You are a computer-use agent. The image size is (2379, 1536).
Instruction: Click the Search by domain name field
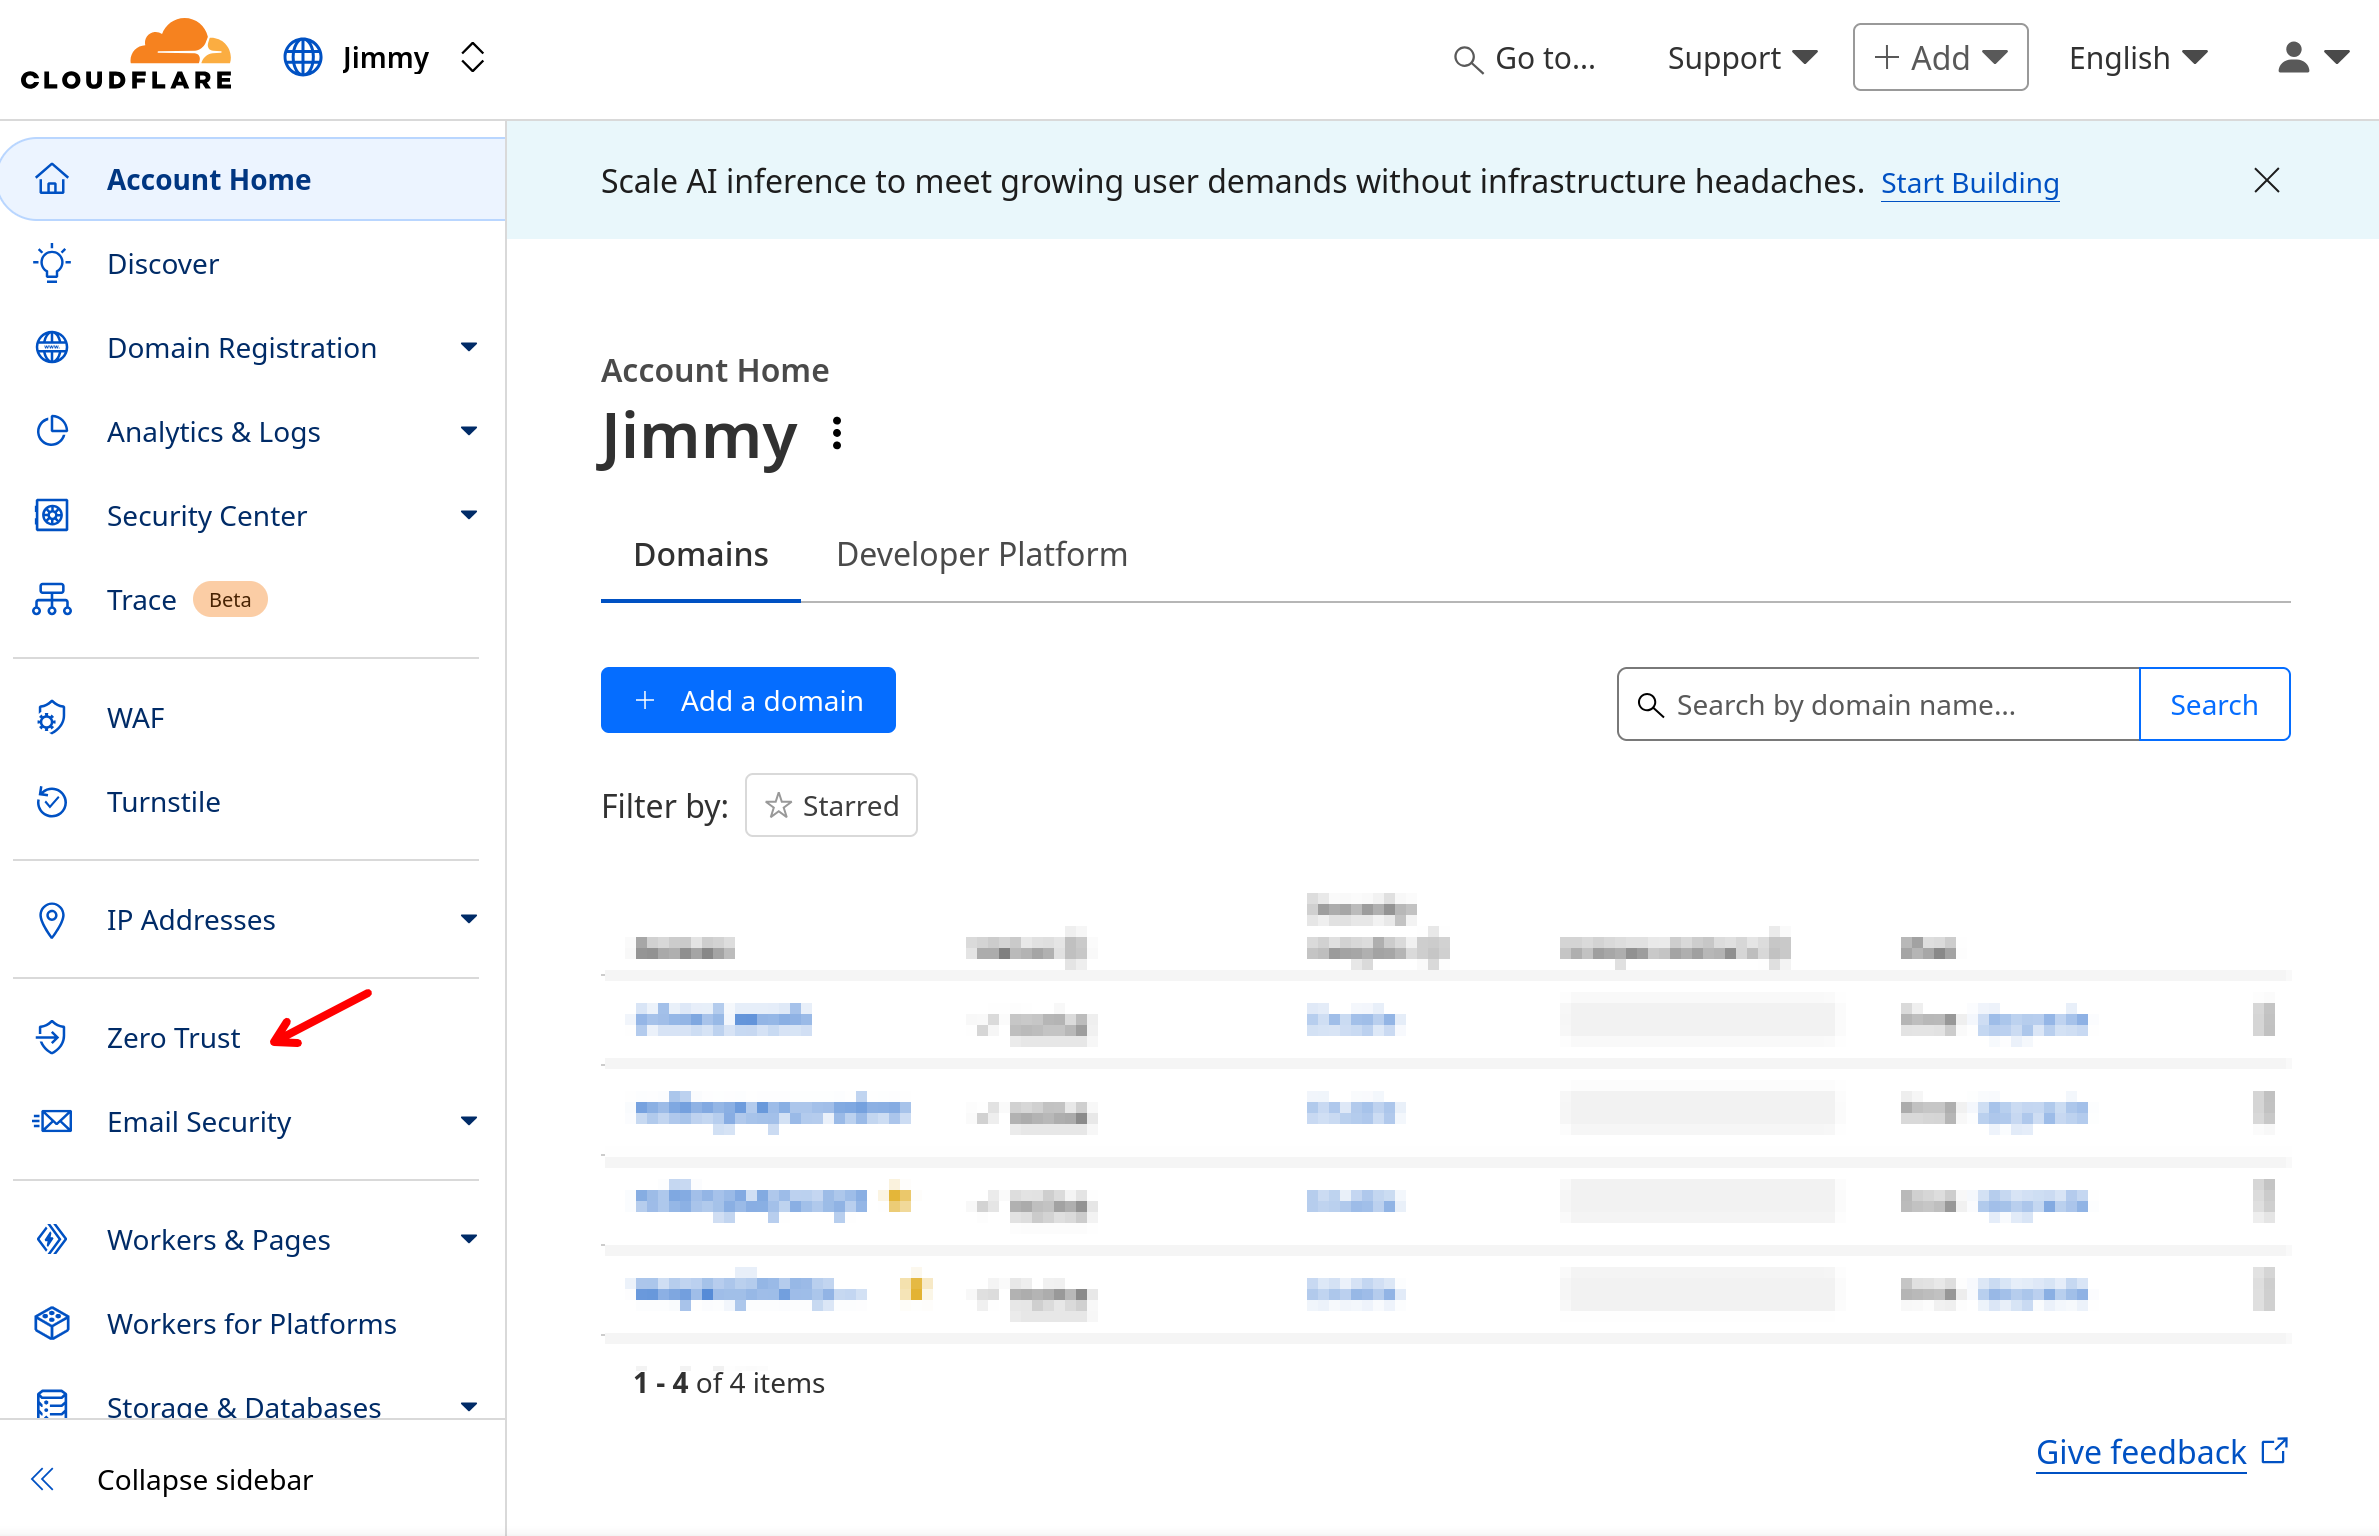(x=1878, y=704)
